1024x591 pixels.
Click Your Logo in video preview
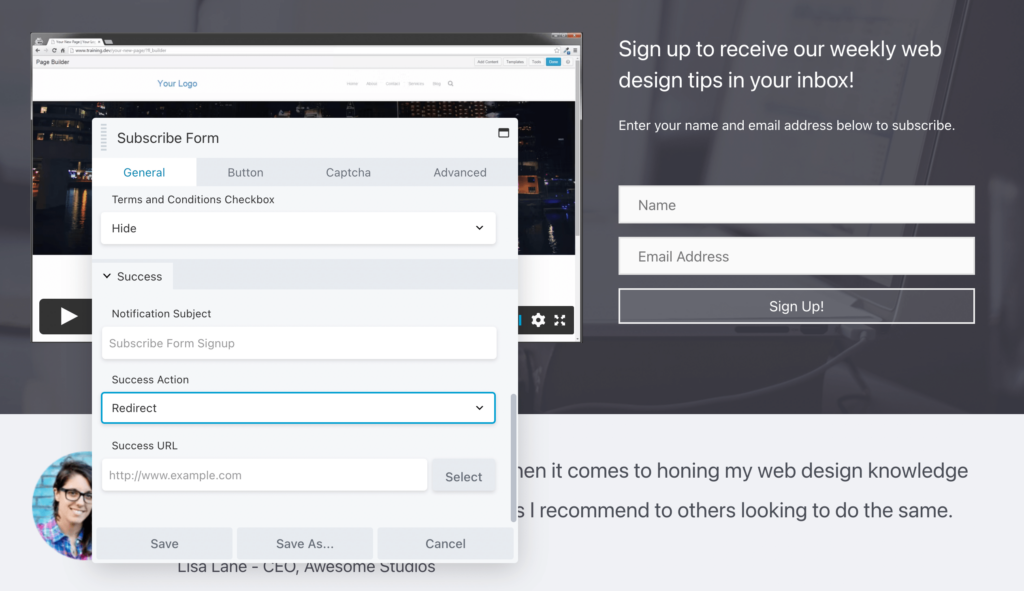pyautogui.click(x=177, y=84)
